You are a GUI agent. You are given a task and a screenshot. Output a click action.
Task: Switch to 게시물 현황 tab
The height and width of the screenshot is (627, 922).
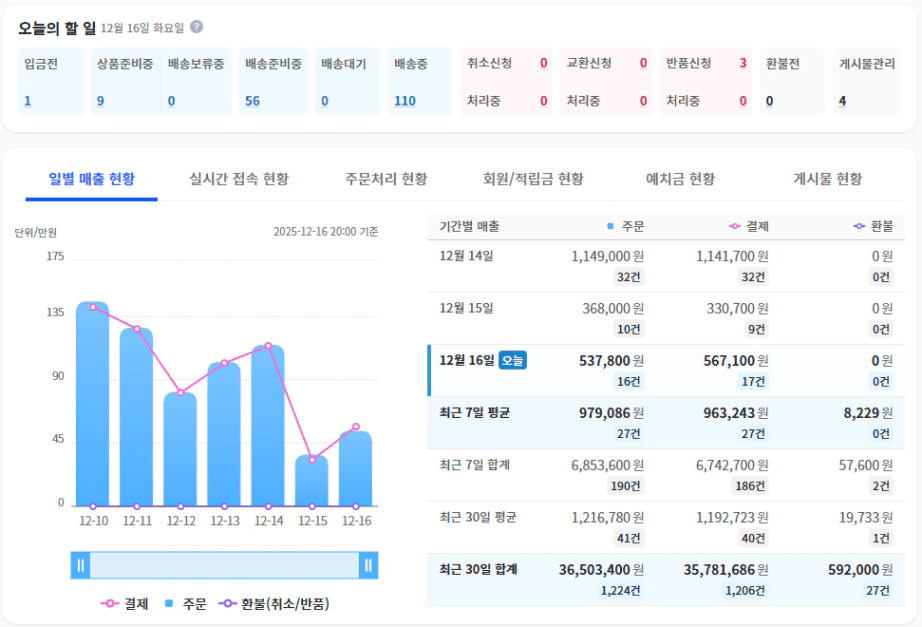click(827, 179)
